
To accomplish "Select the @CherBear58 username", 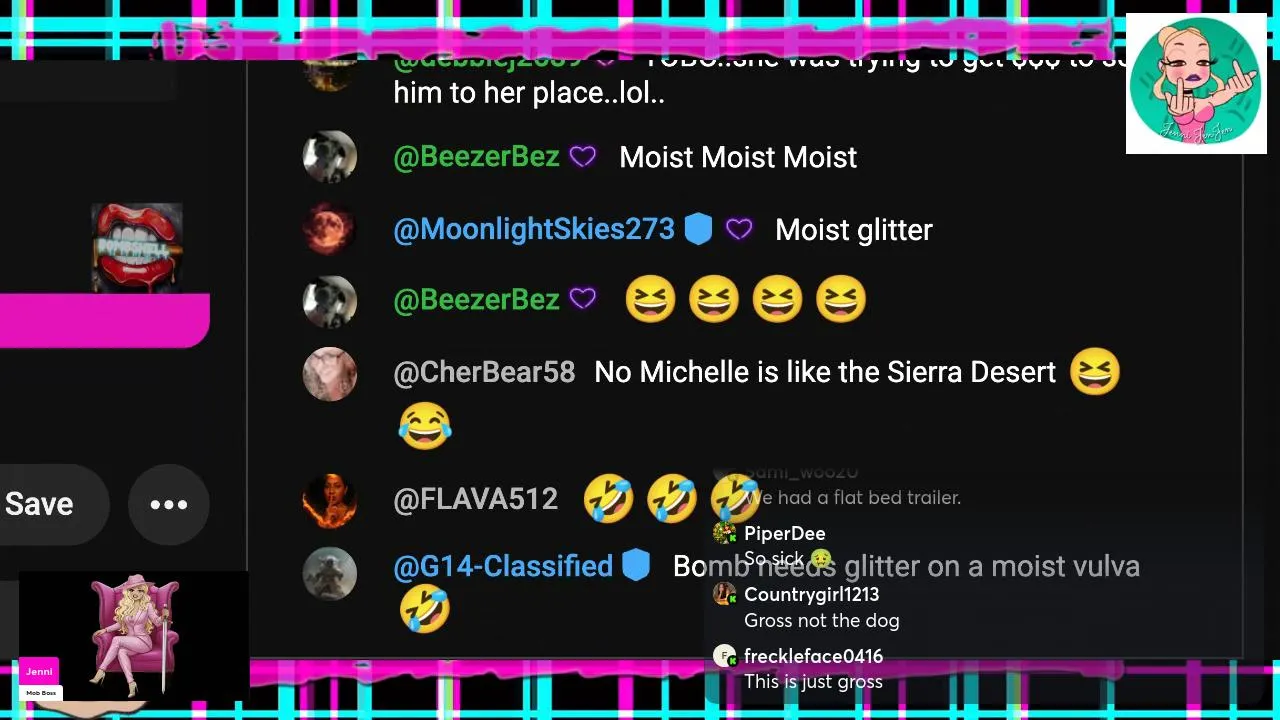I will (x=484, y=373).
